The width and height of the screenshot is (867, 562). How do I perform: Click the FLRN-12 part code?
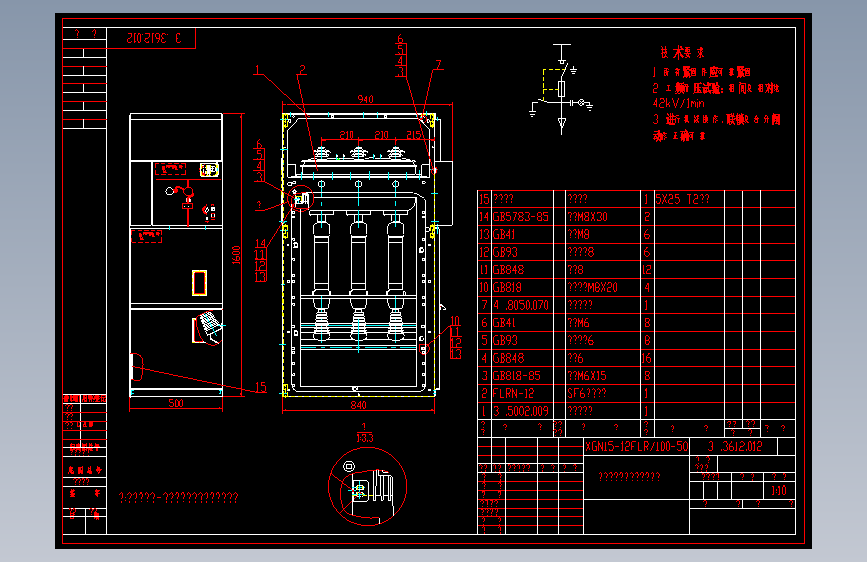[513, 394]
